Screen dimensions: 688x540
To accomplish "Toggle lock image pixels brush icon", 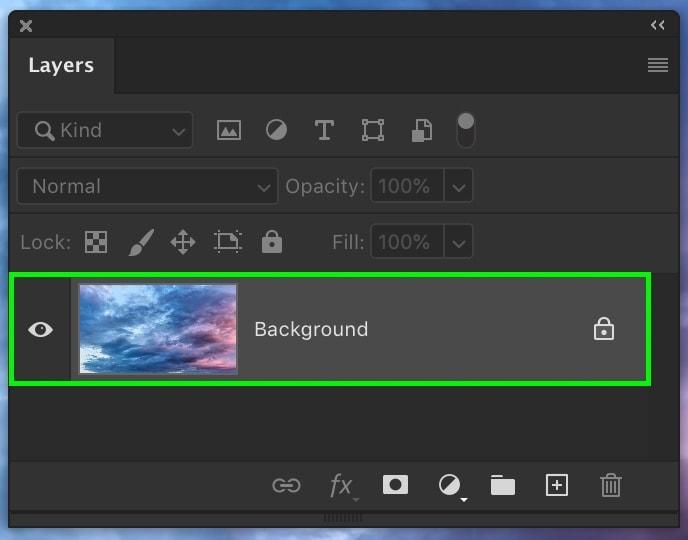I will (x=140, y=242).
